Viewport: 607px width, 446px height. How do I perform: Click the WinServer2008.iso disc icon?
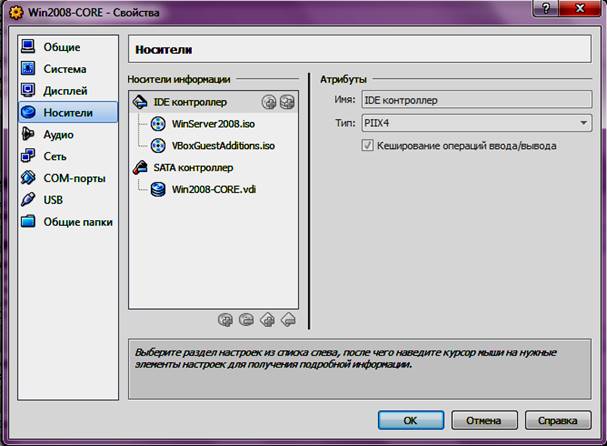158,124
